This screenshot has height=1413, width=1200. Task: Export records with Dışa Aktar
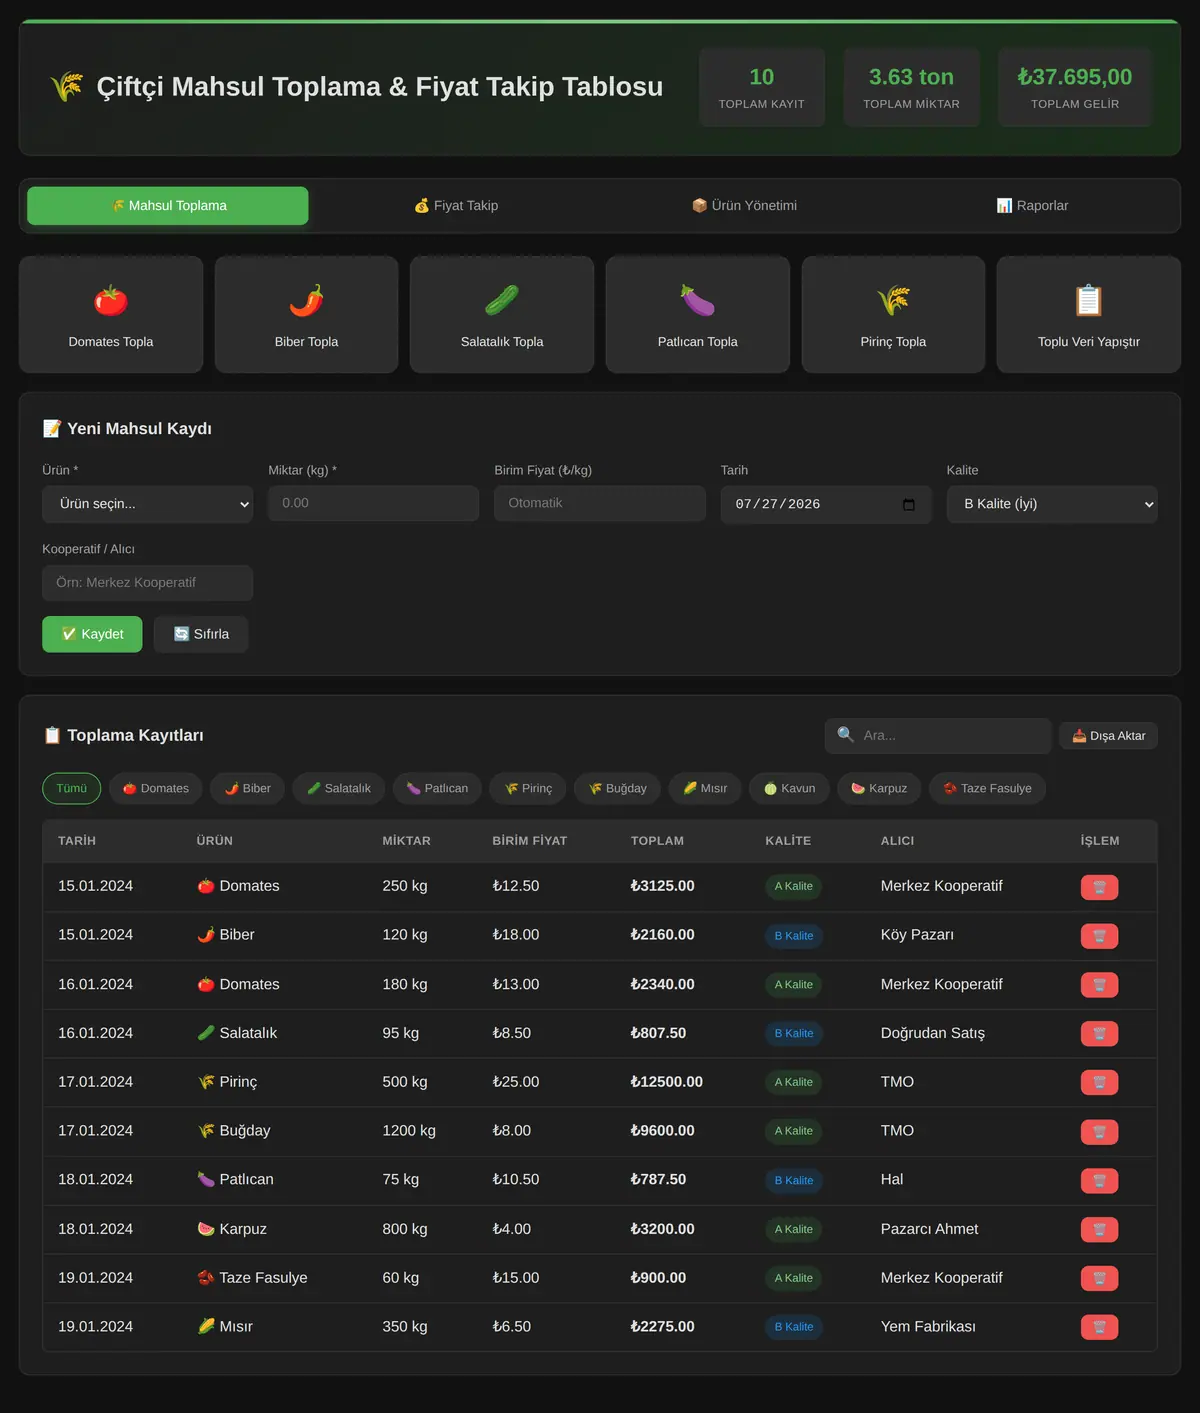click(x=1108, y=736)
